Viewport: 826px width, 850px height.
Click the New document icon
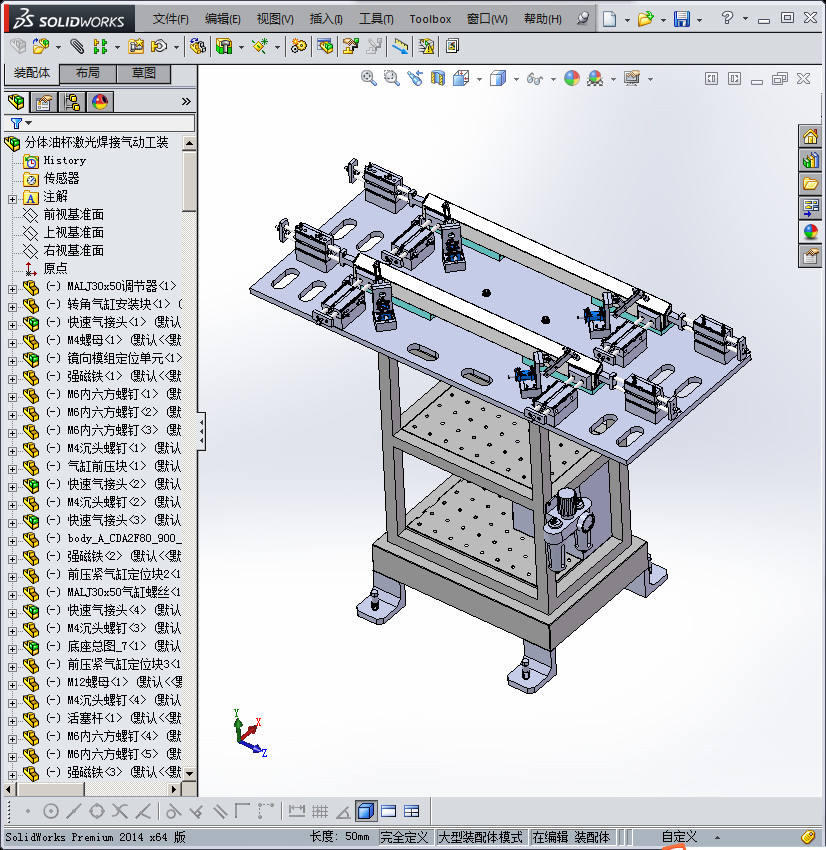click(610, 19)
